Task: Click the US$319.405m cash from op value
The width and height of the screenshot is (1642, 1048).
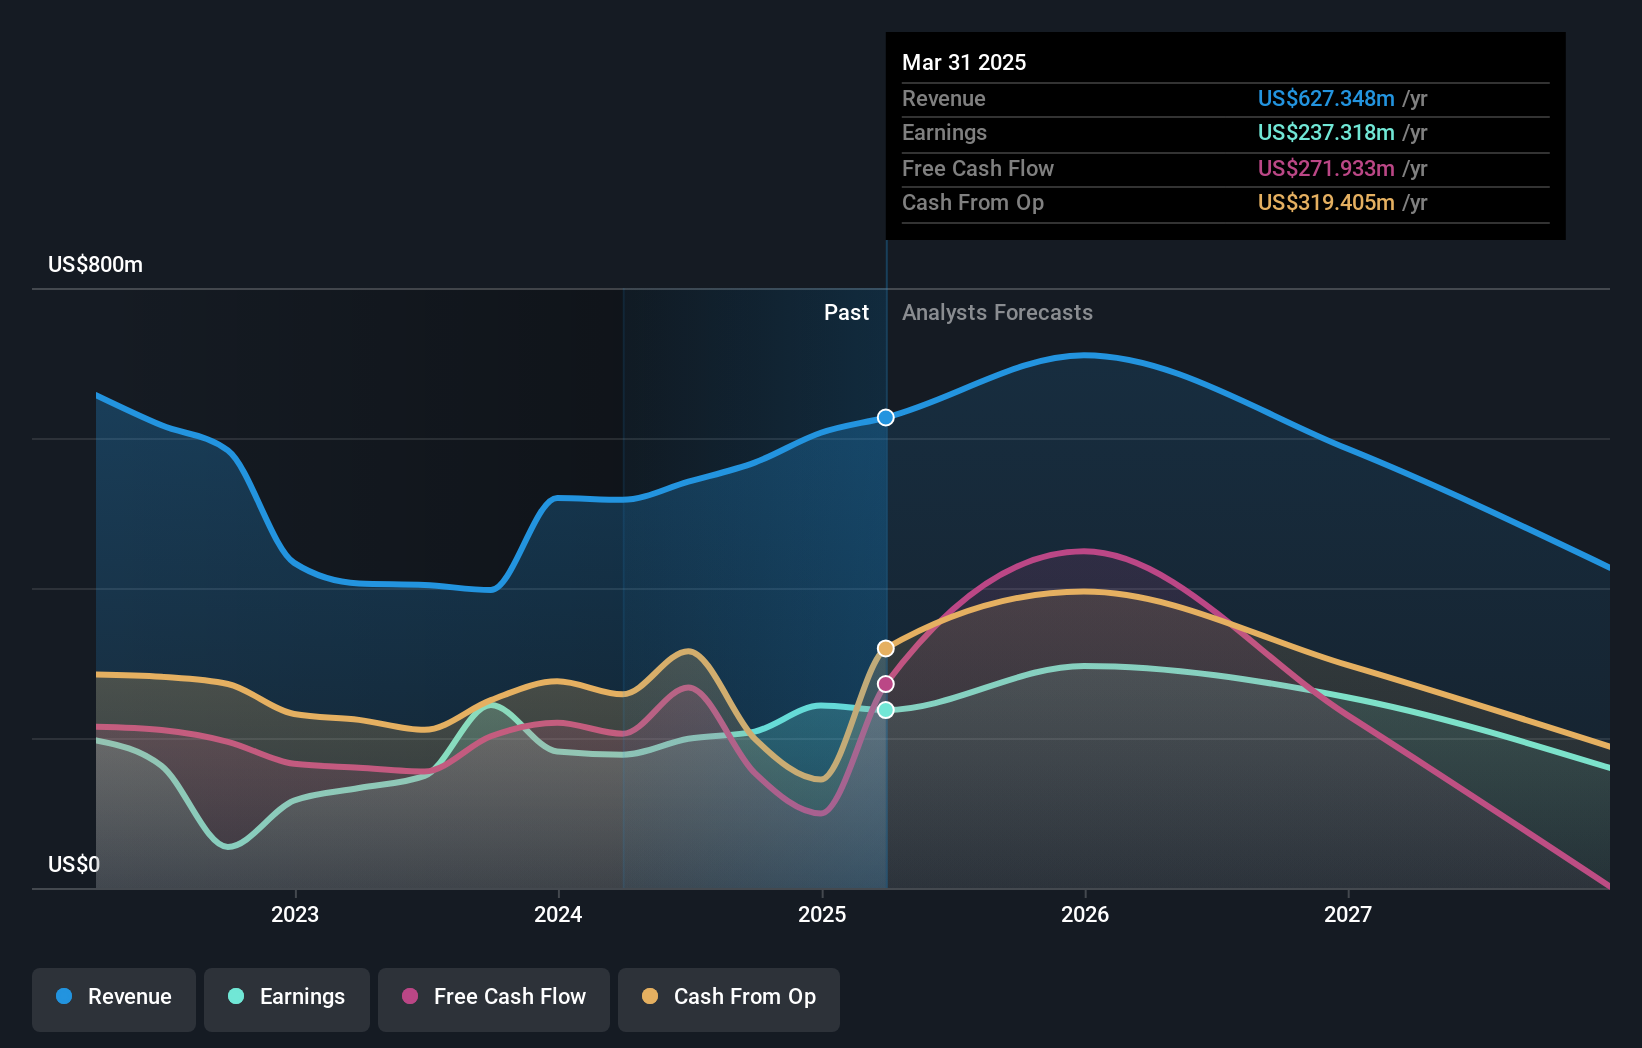Action: pyautogui.click(x=1326, y=203)
